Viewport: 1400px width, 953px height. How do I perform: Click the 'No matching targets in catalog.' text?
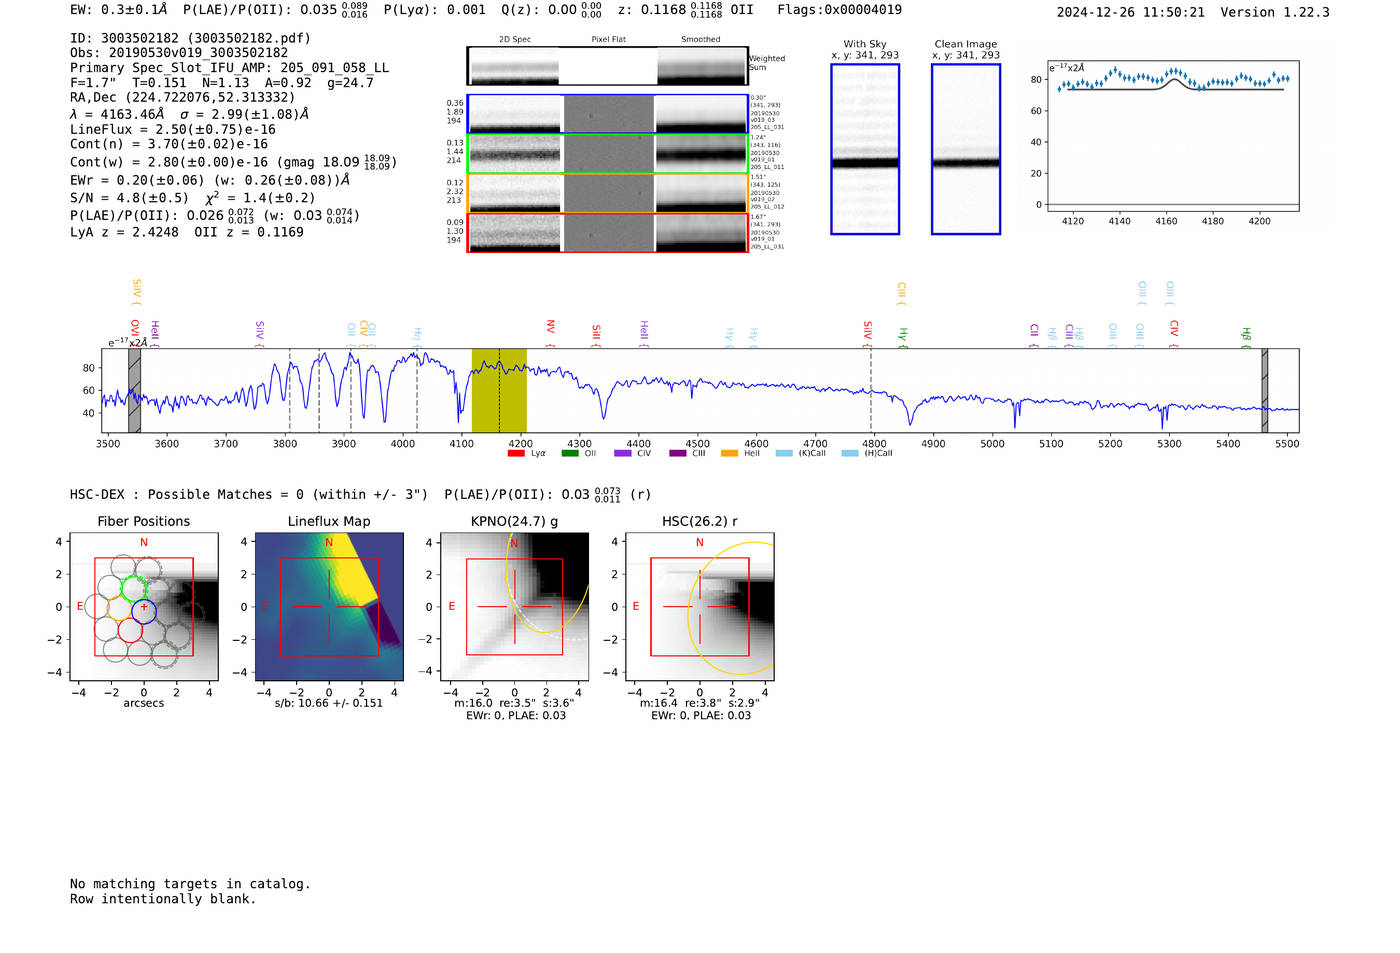190,884
